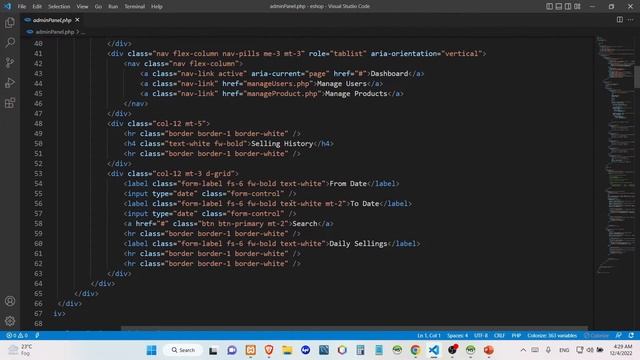Open the XAMPP icon on the taskbar
Viewport: 640px width, 360px height.
coord(251,350)
